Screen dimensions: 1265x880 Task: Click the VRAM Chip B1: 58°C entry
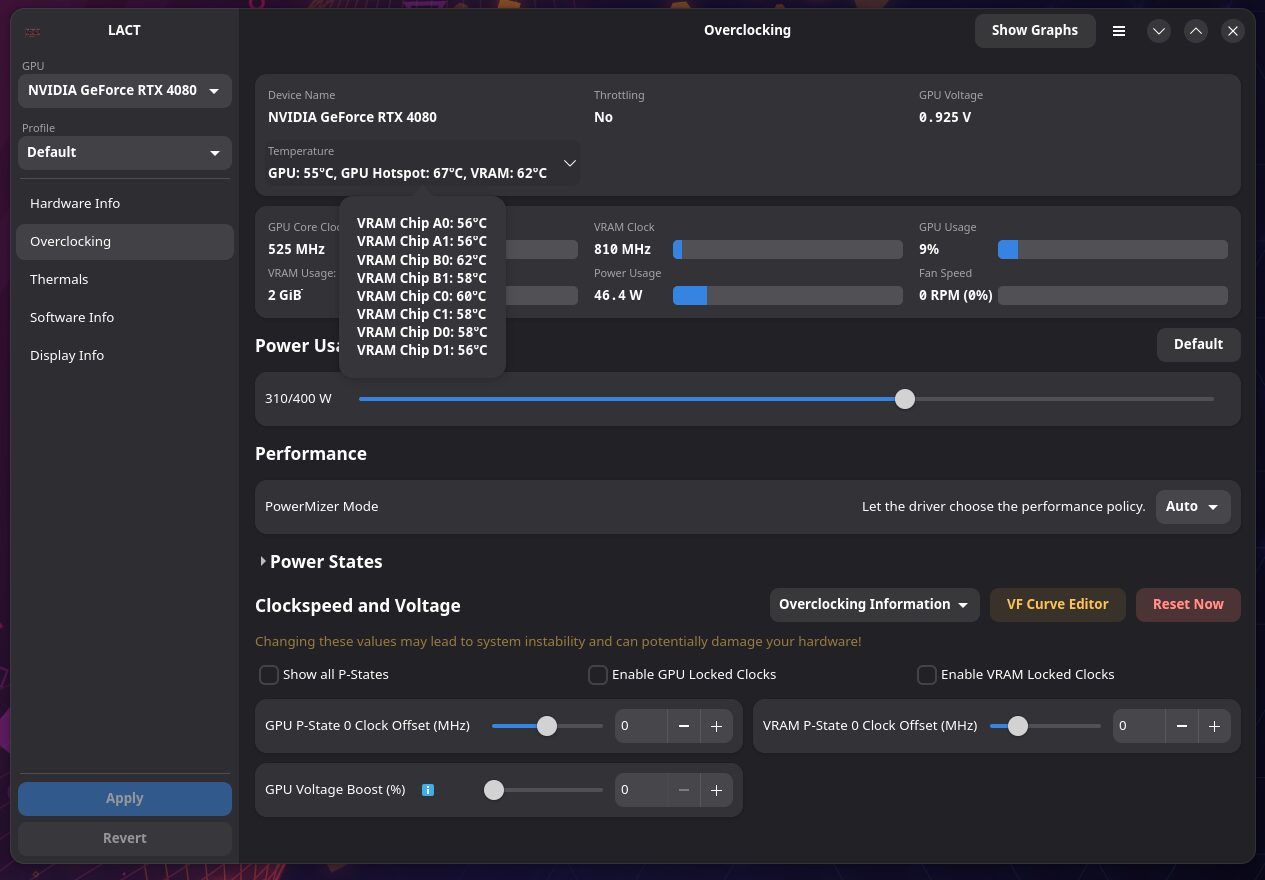(x=422, y=278)
